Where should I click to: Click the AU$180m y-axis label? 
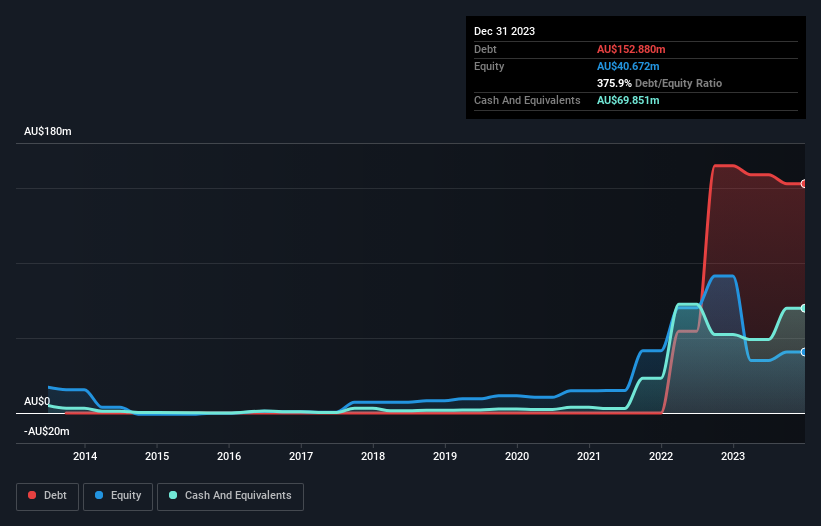click(48, 131)
